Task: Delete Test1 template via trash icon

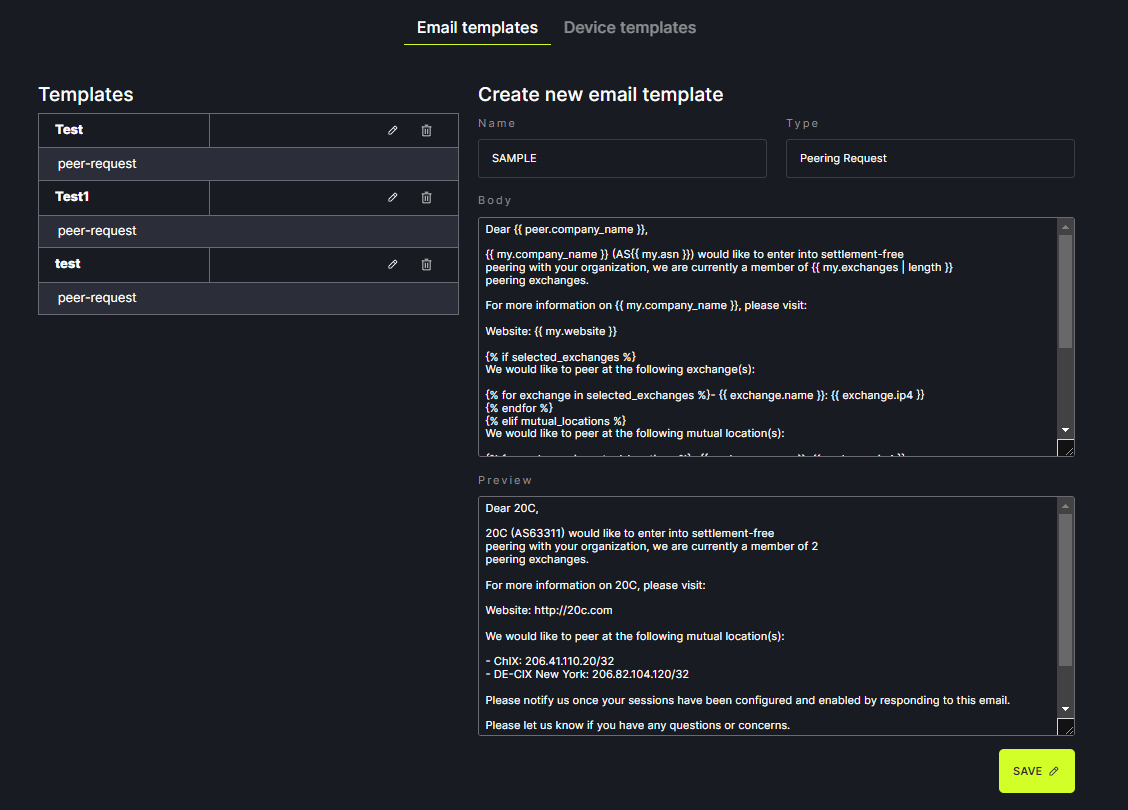Action: (426, 197)
